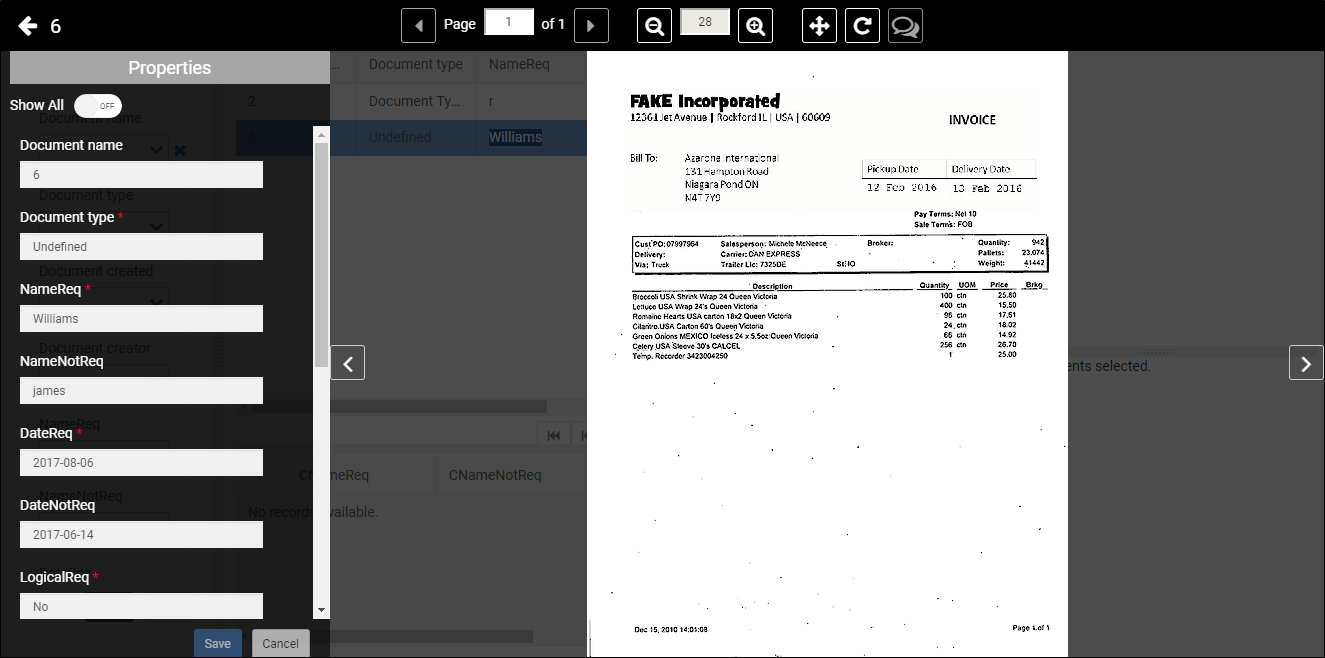
Task: Activate the pan/move tool
Action: 819,26
